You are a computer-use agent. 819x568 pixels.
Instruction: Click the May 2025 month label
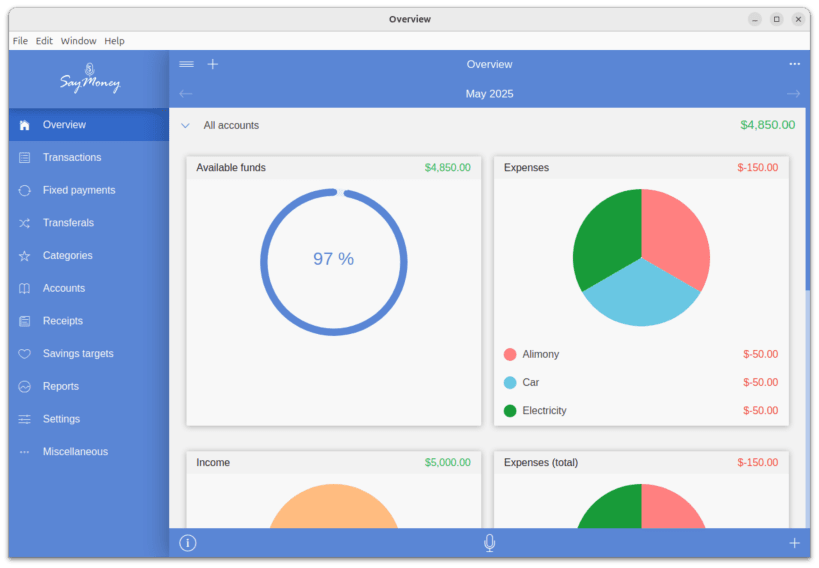[x=489, y=94]
